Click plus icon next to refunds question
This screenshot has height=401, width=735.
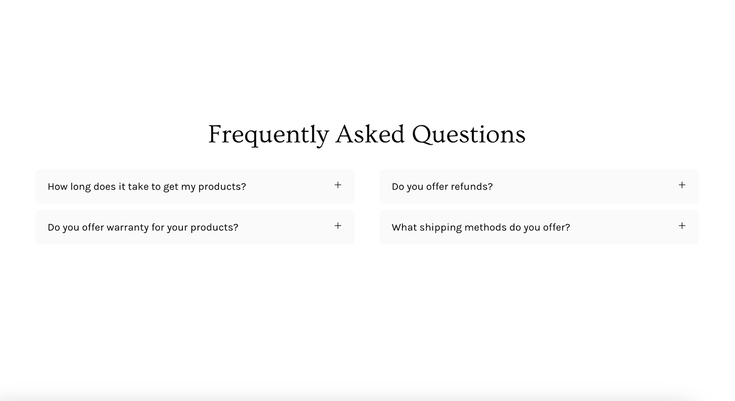[682, 185]
